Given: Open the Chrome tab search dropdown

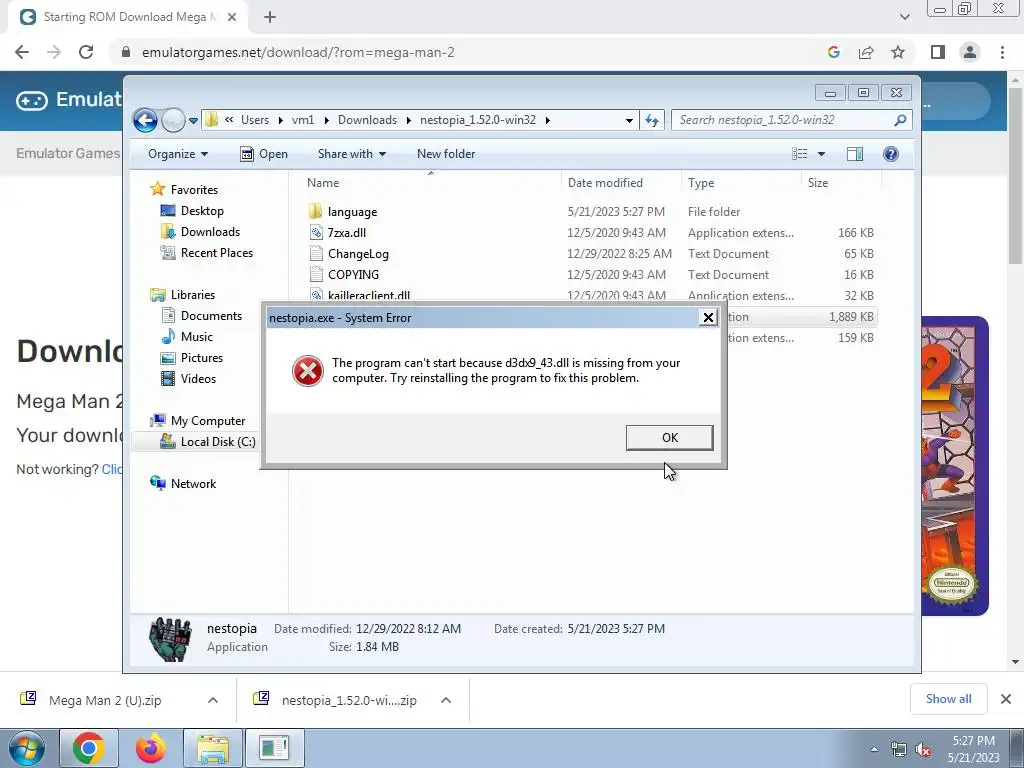Looking at the screenshot, I should click(x=904, y=17).
